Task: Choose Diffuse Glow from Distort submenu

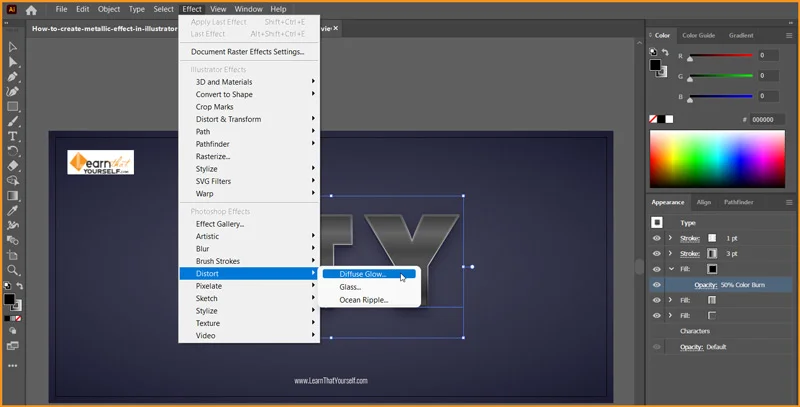Action: (x=364, y=273)
